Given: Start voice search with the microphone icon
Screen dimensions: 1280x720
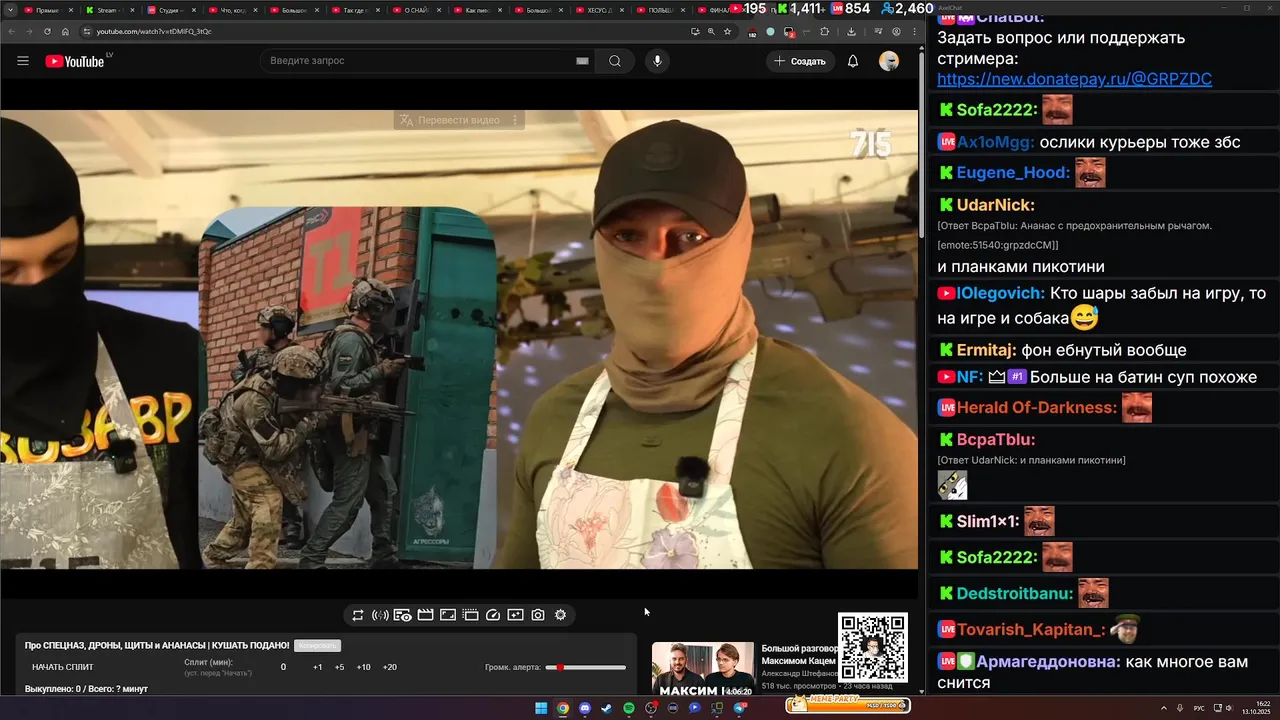Looking at the screenshot, I should tap(657, 61).
